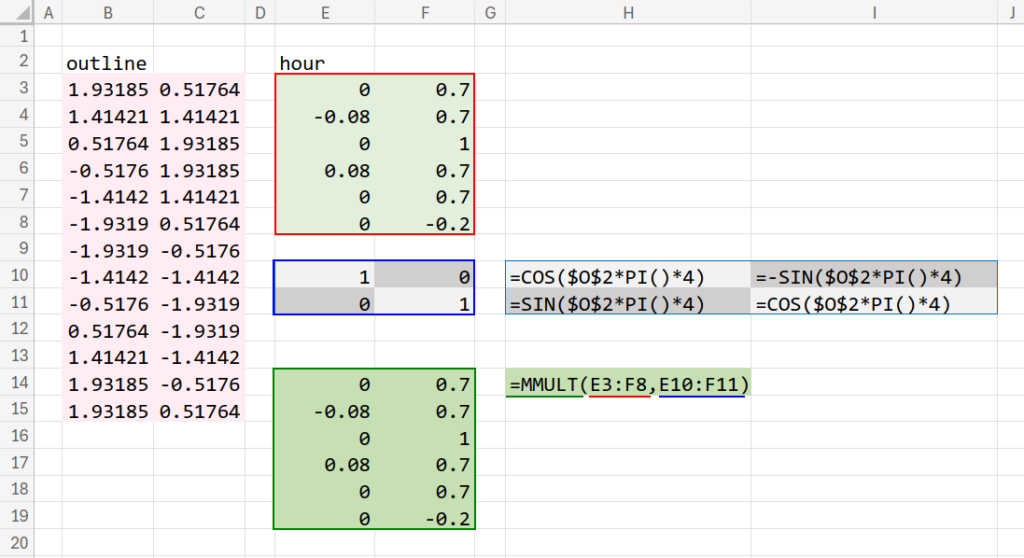Select column B header
Image resolution: width=1024 pixels, height=558 pixels.
(x=107, y=13)
